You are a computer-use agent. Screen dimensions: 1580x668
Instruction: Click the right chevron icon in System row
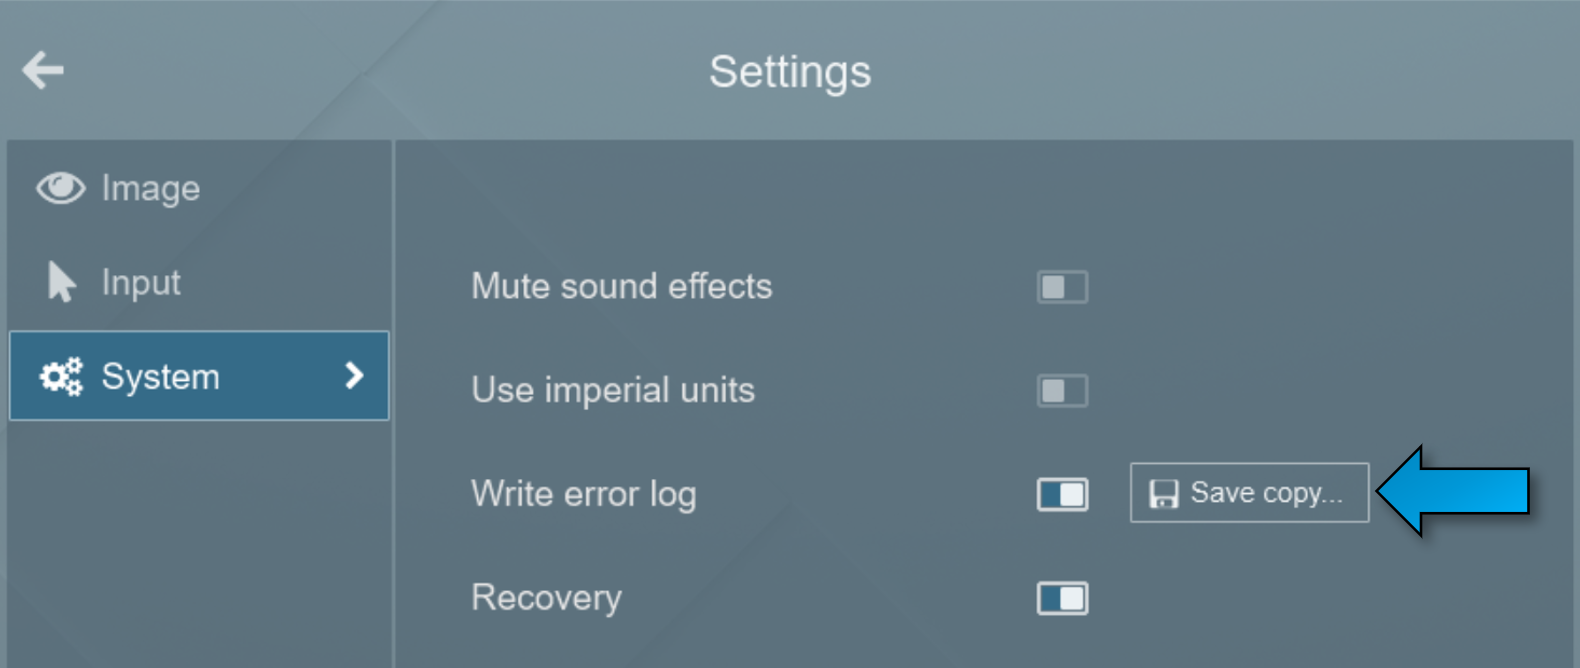(x=354, y=376)
